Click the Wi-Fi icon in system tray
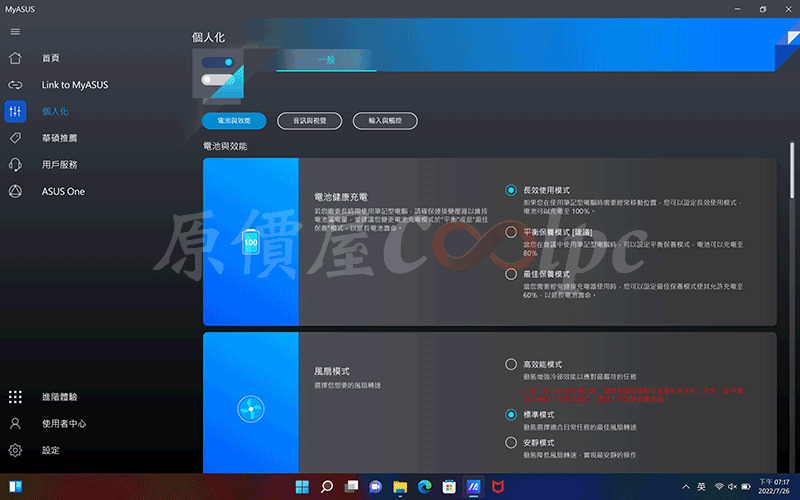This screenshot has height=500, width=800. pos(719,487)
